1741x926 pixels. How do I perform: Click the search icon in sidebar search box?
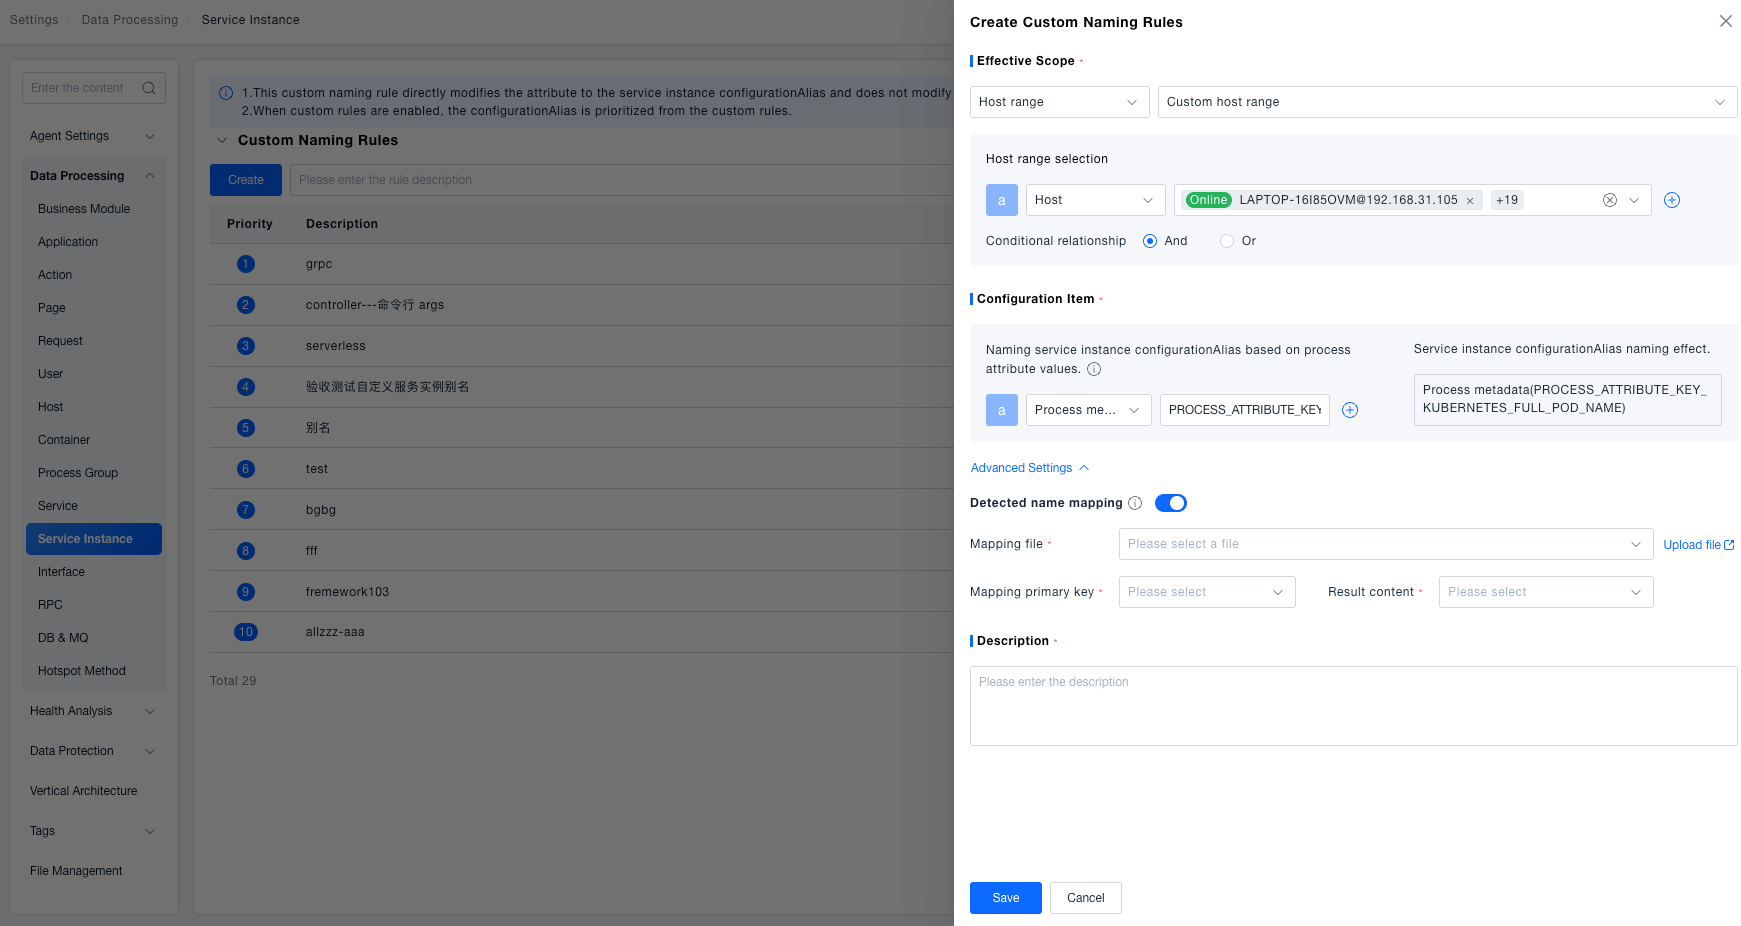coord(149,88)
